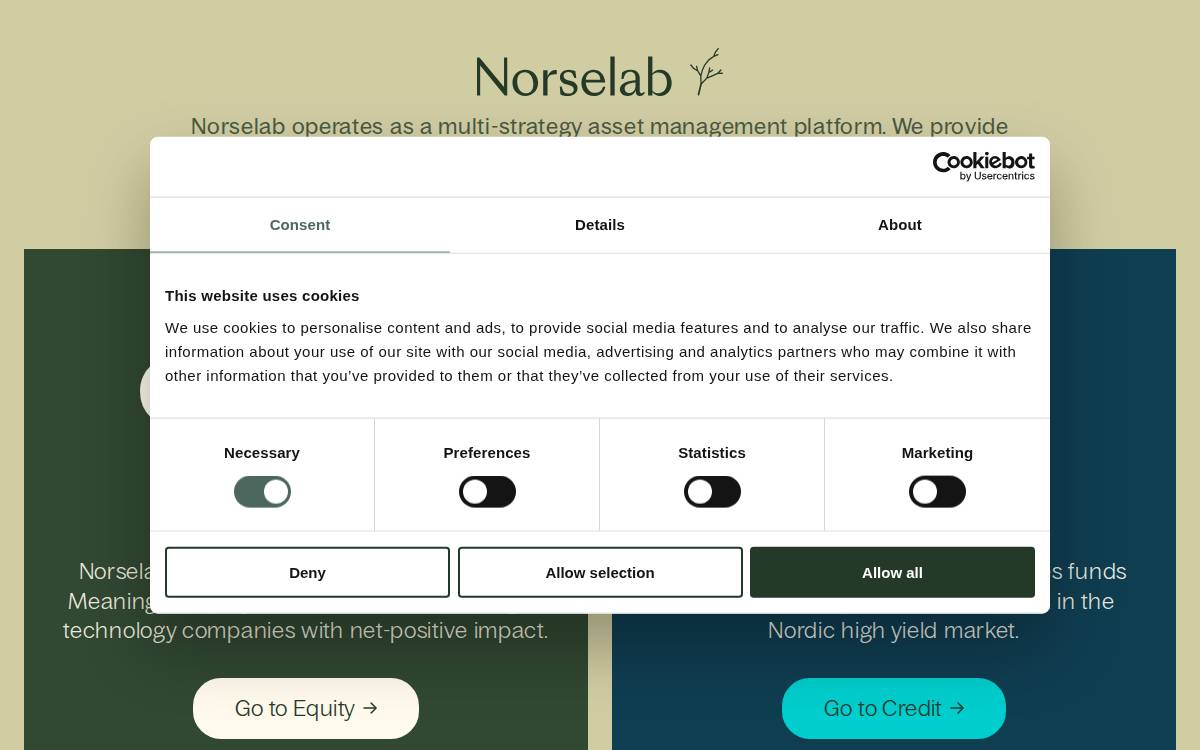Viewport: 1200px width, 750px height.
Task: Click the 'Nordic high yield market.' text
Action: tap(894, 631)
